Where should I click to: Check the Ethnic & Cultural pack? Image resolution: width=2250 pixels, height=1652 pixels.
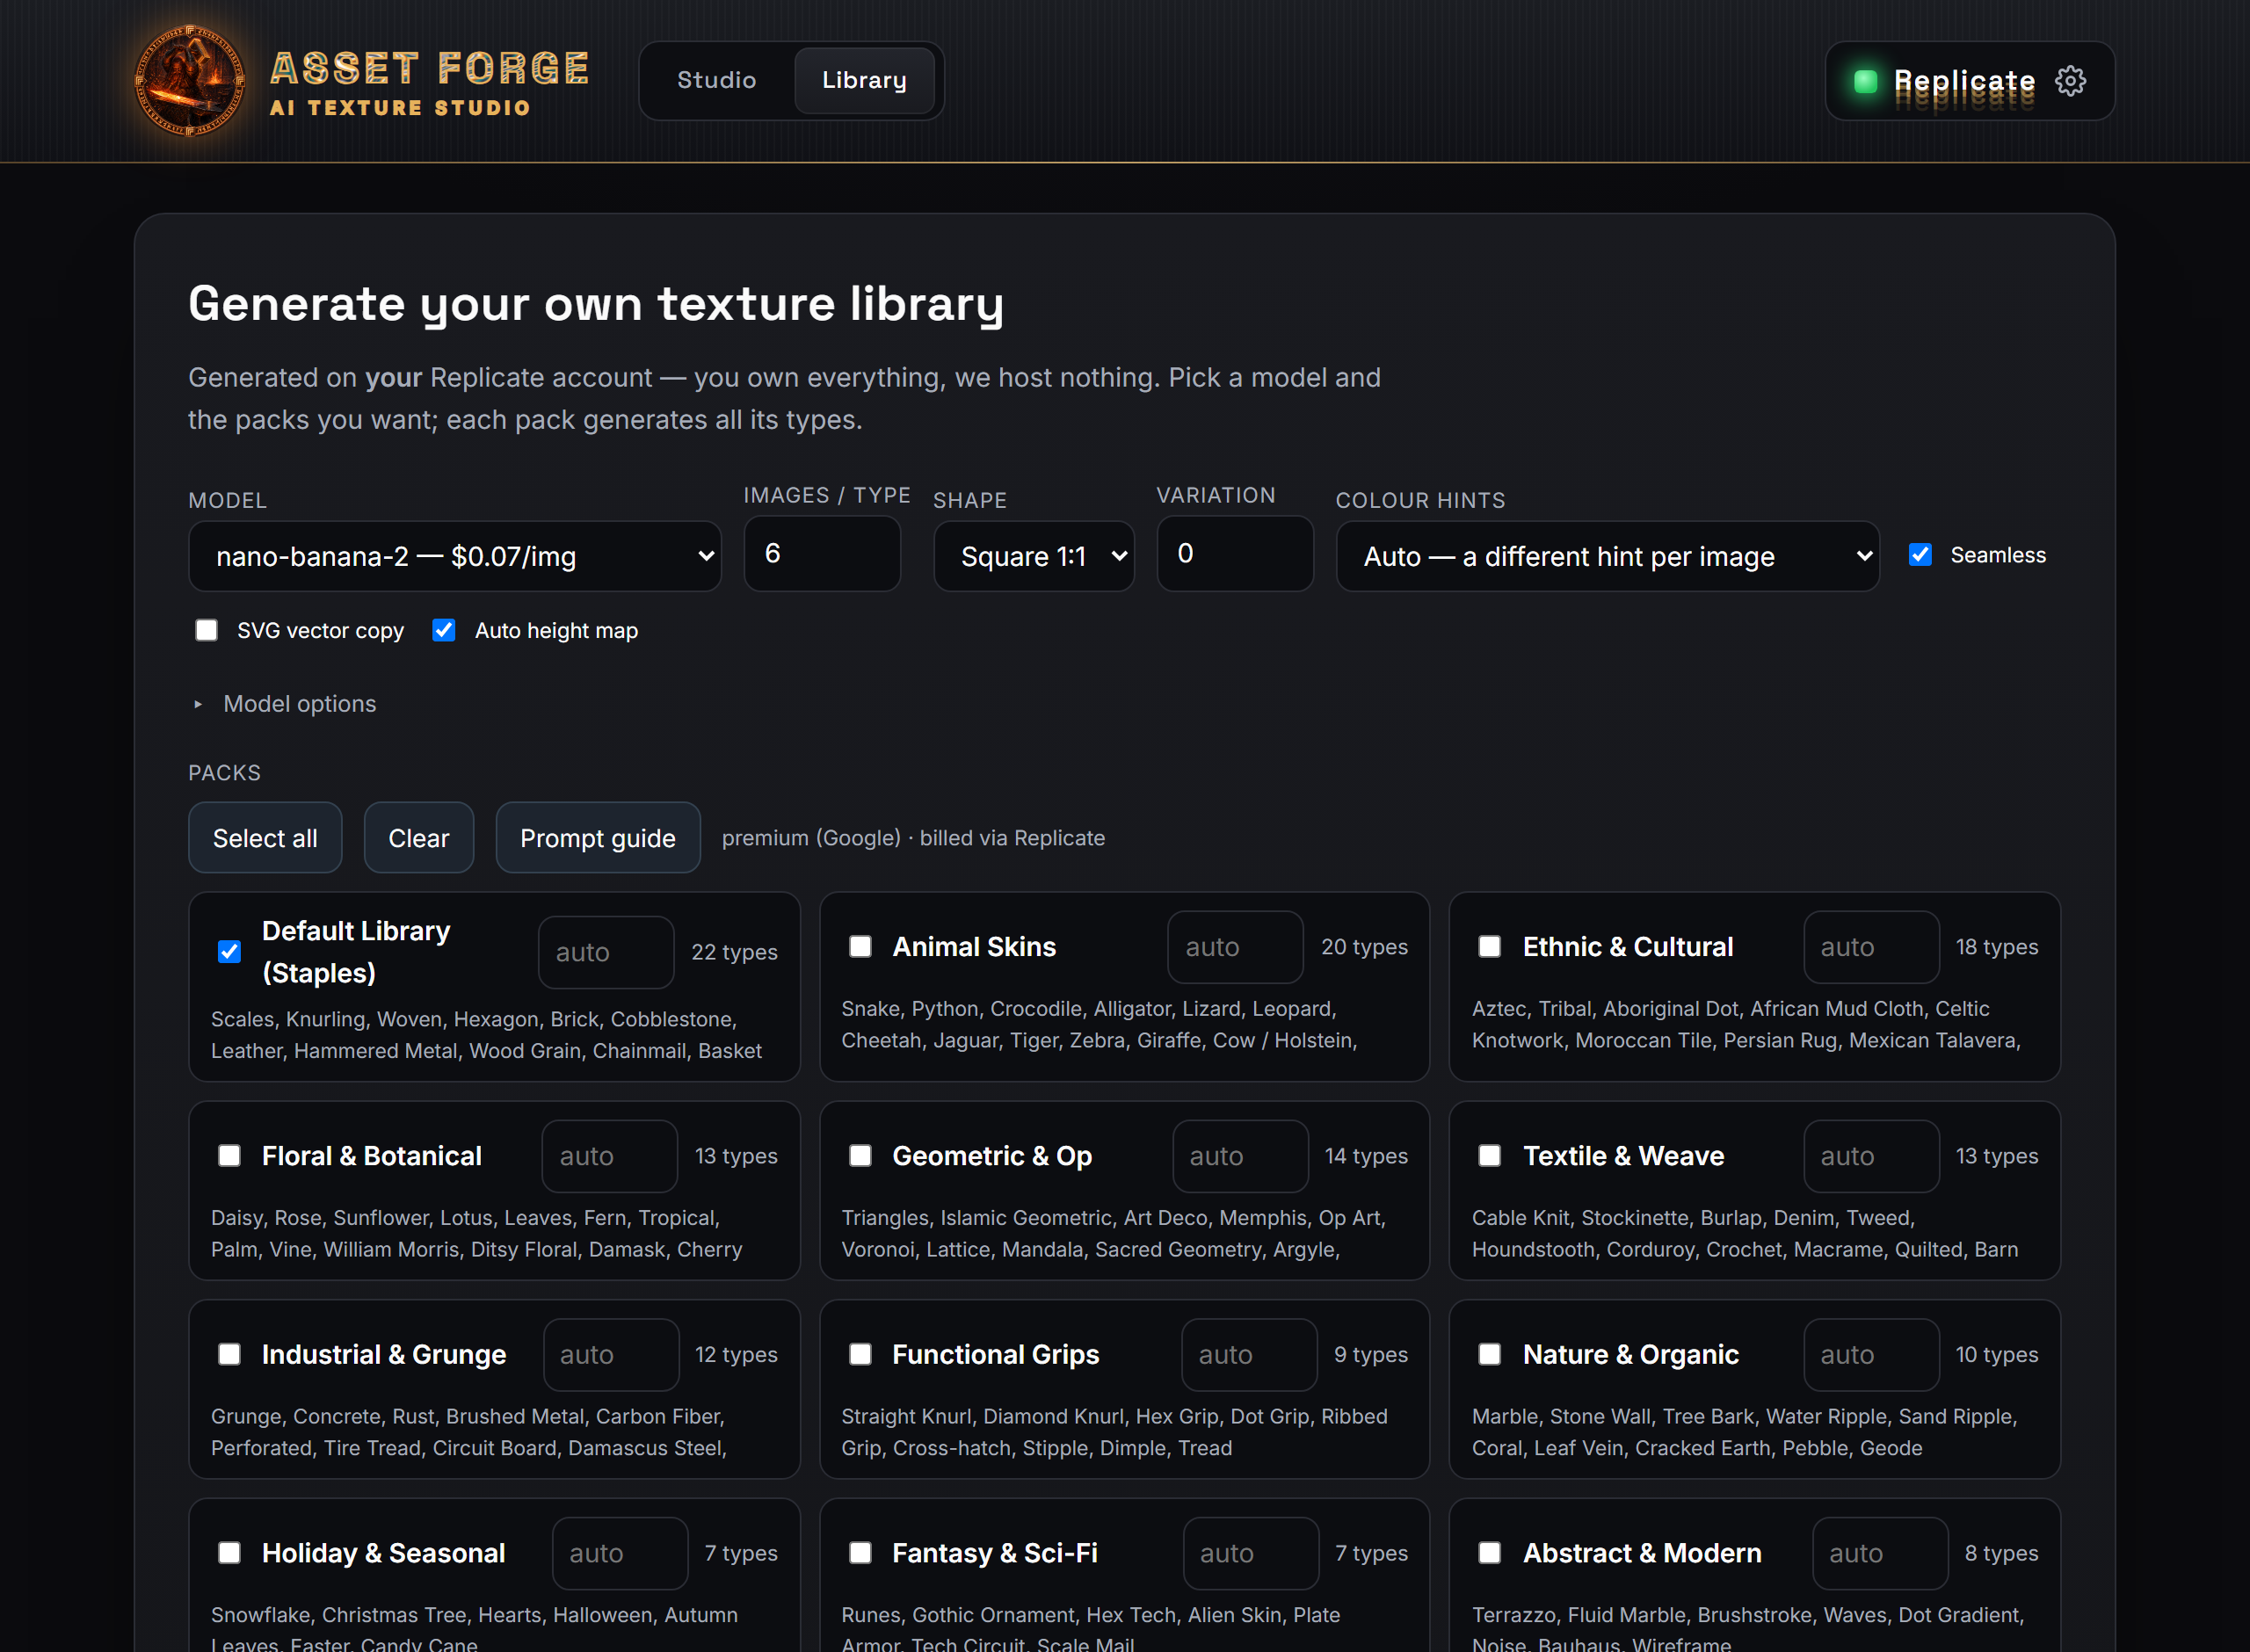pos(1490,946)
